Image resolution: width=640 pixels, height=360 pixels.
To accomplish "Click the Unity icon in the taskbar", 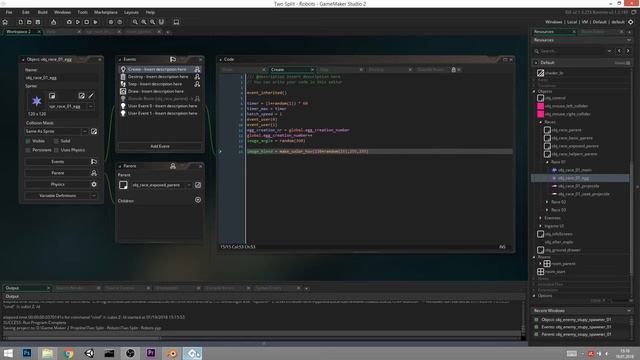I will (x=89, y=353).
